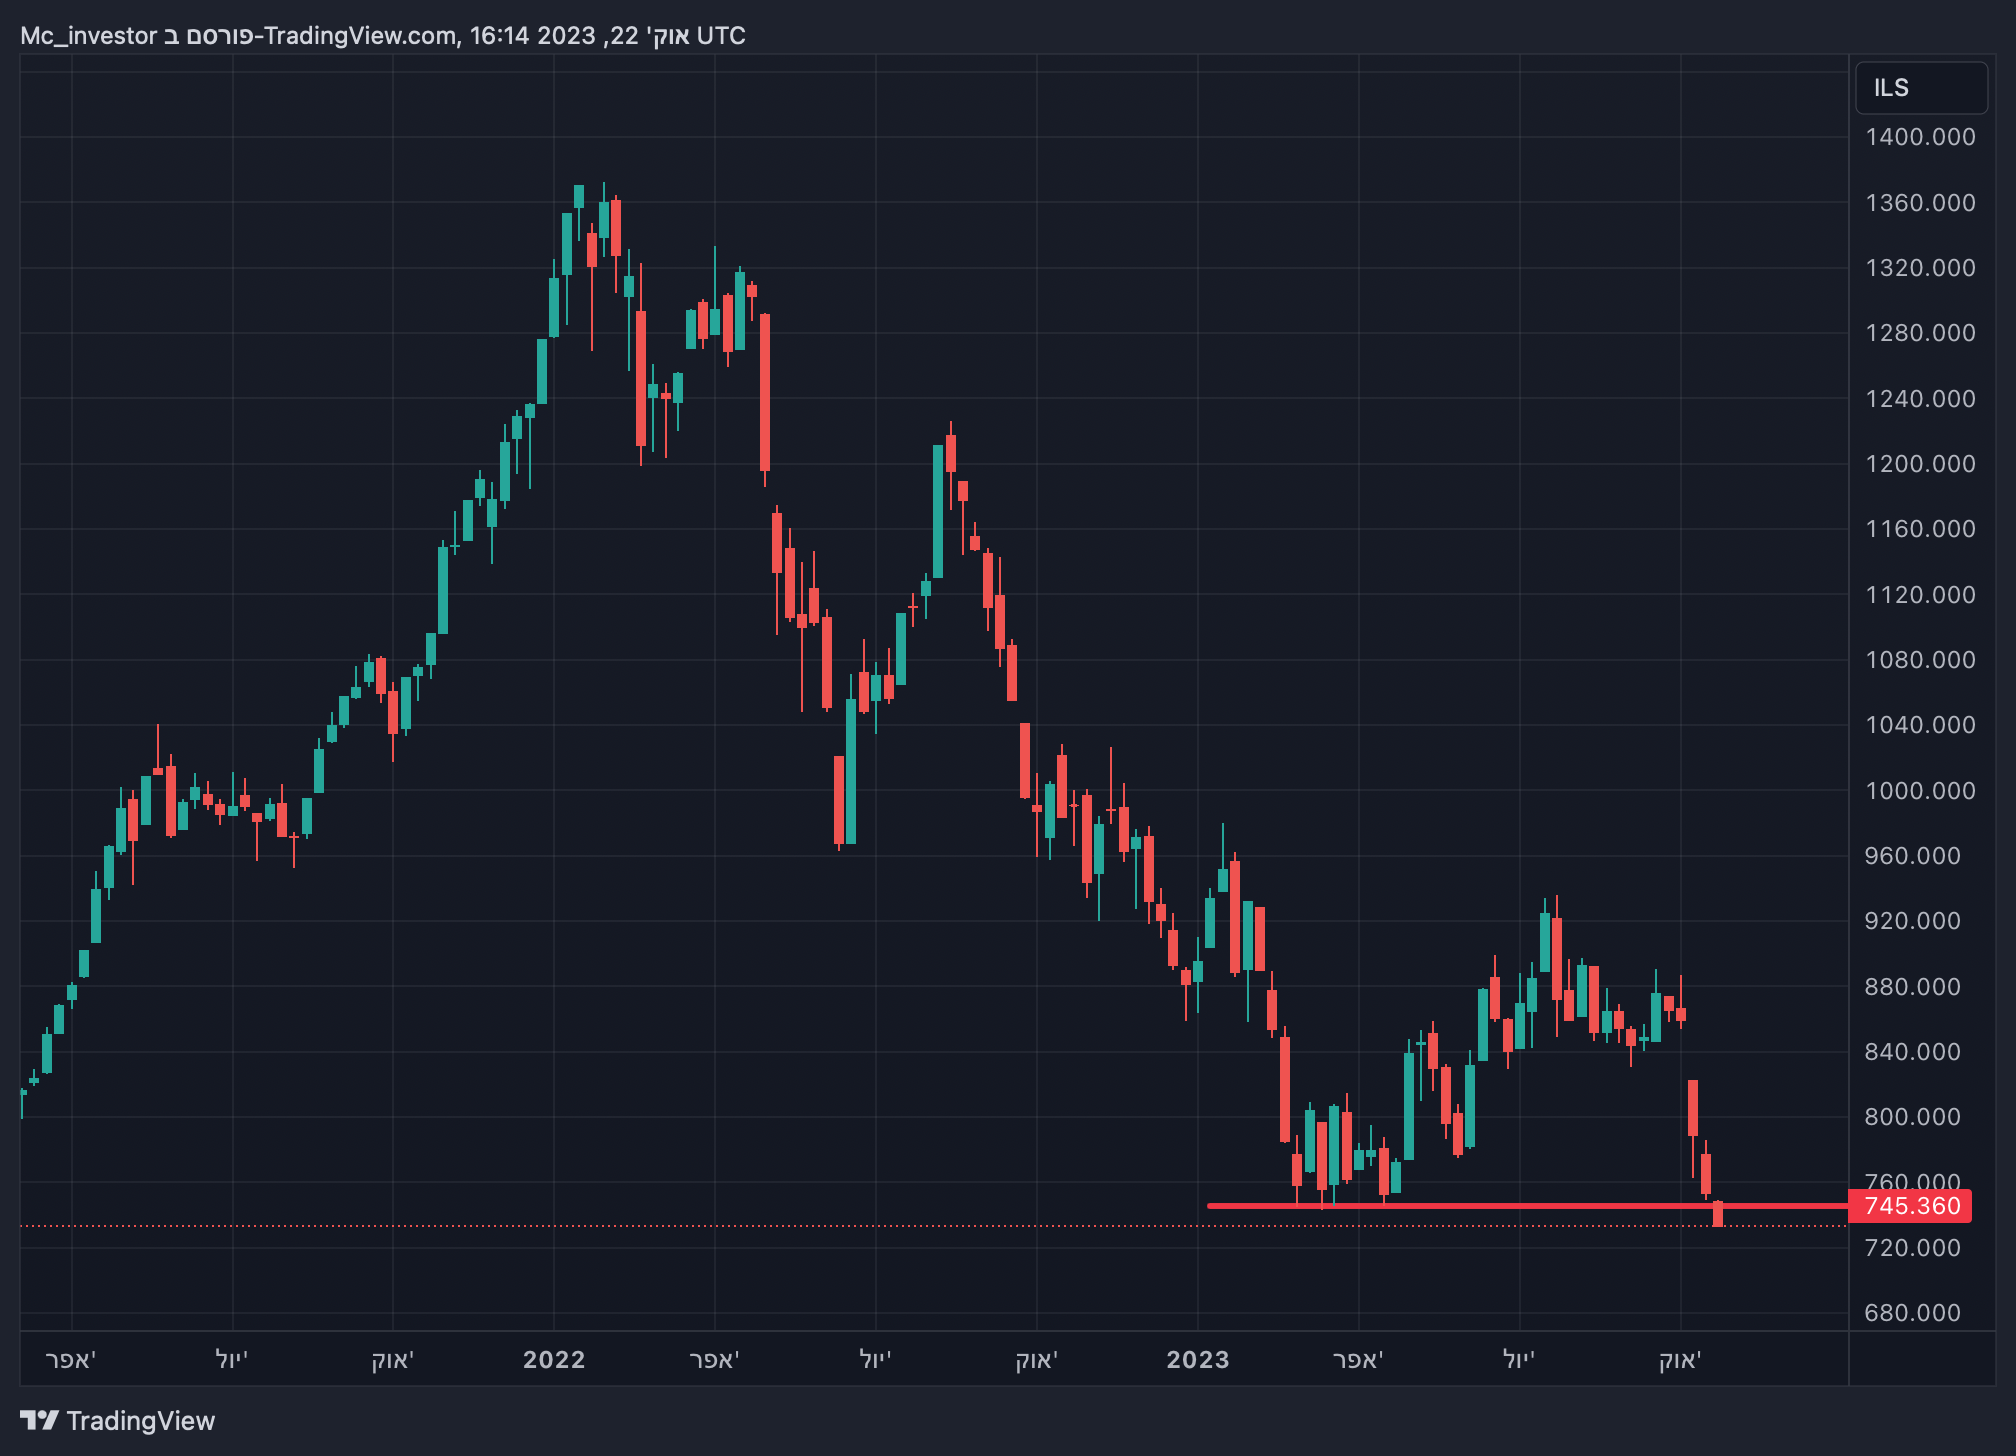Click the 1240.000 price scale label
The height and width of the screenshot is (1456, 2016).
click(x=1920, y=399)
